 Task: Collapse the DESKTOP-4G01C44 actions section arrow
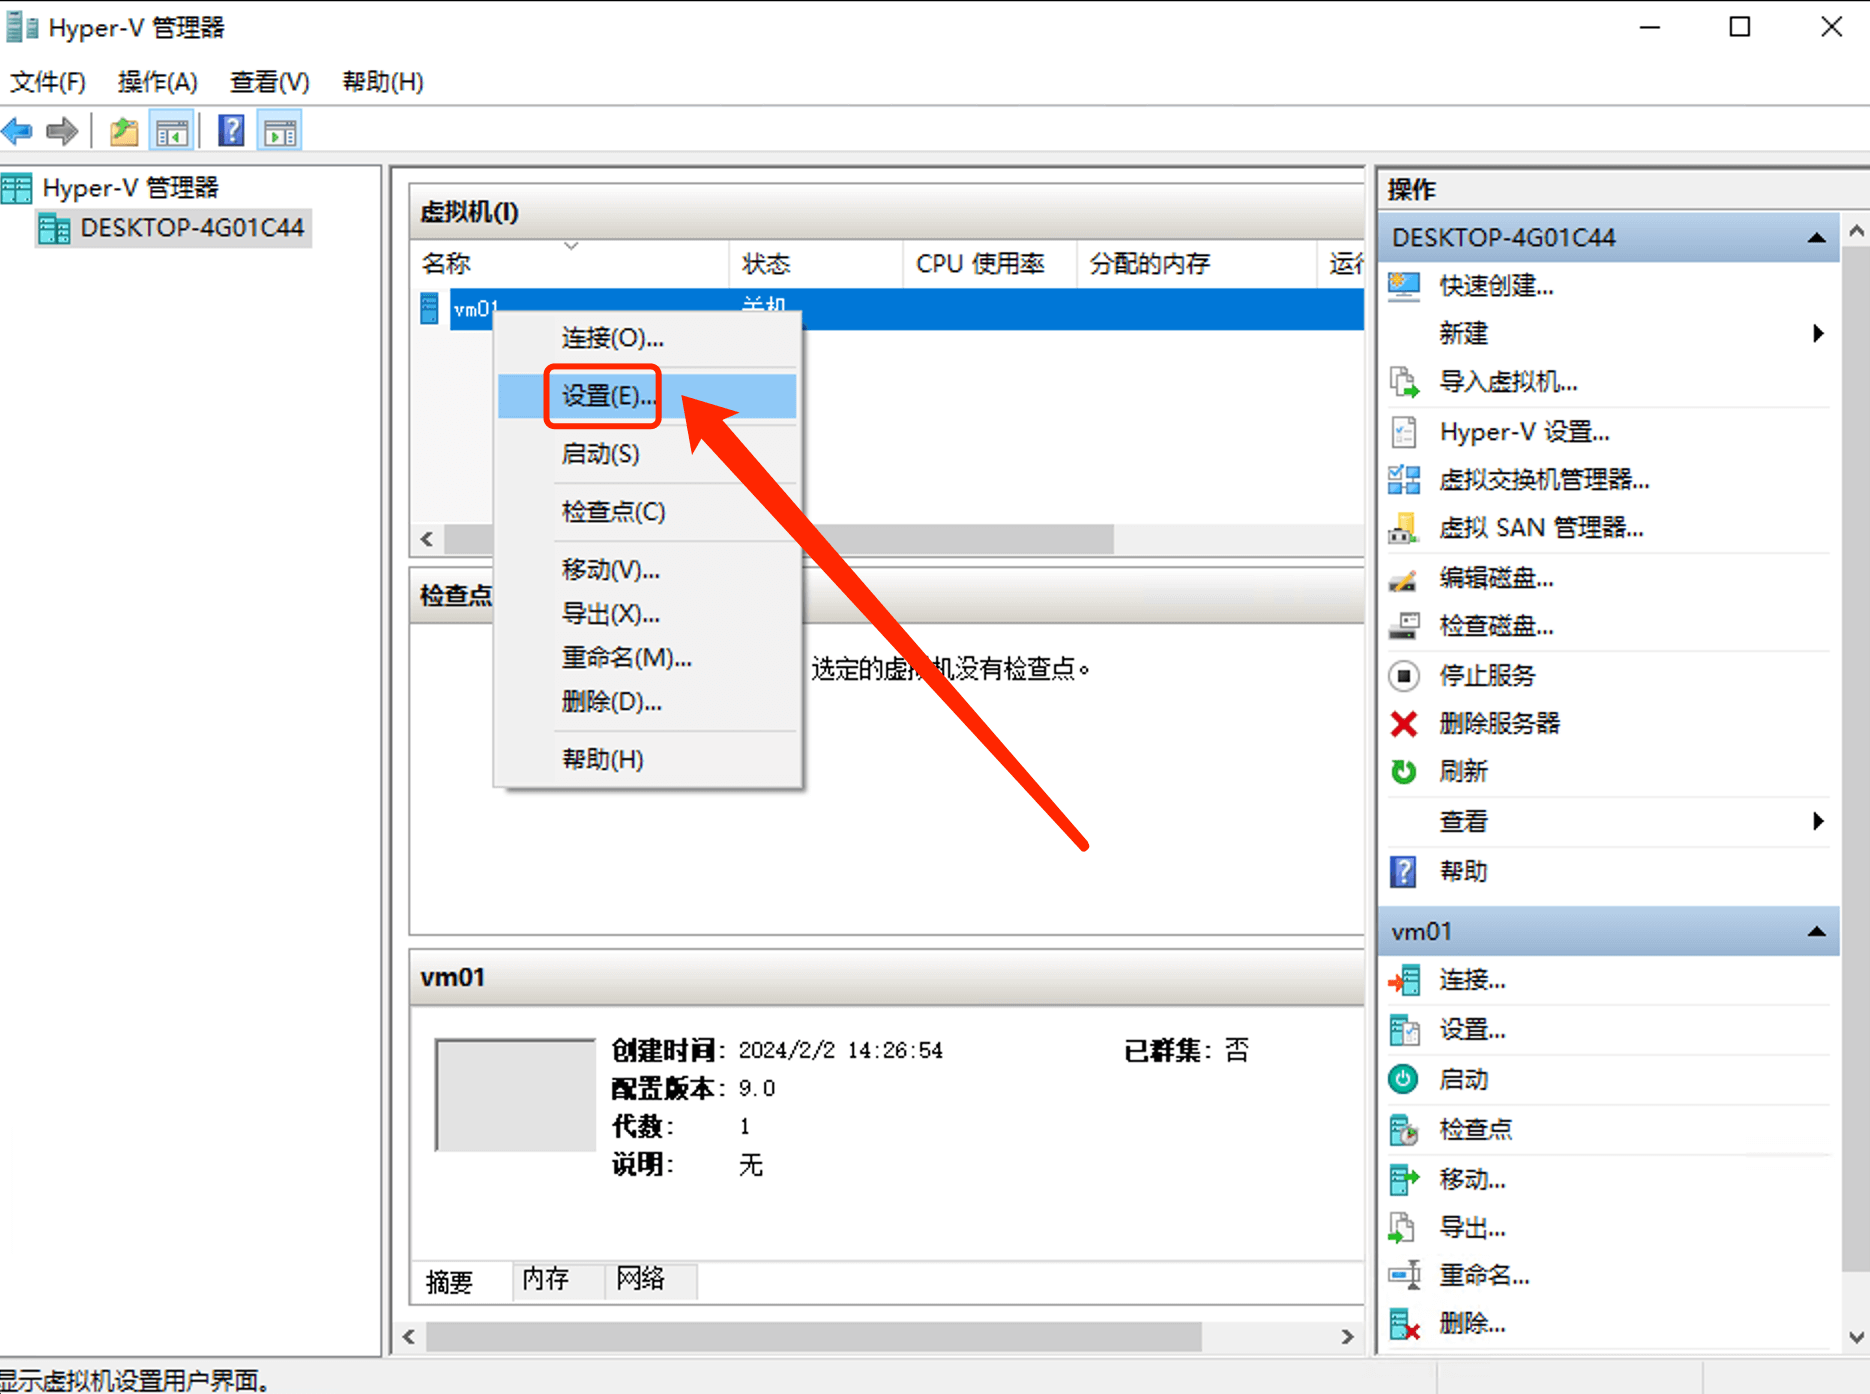(x=1817, y=238)
